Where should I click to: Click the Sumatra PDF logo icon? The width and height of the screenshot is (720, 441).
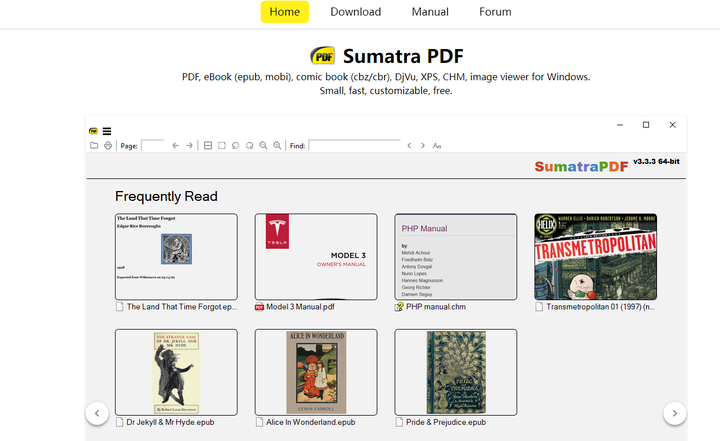(x=323, y=56)
